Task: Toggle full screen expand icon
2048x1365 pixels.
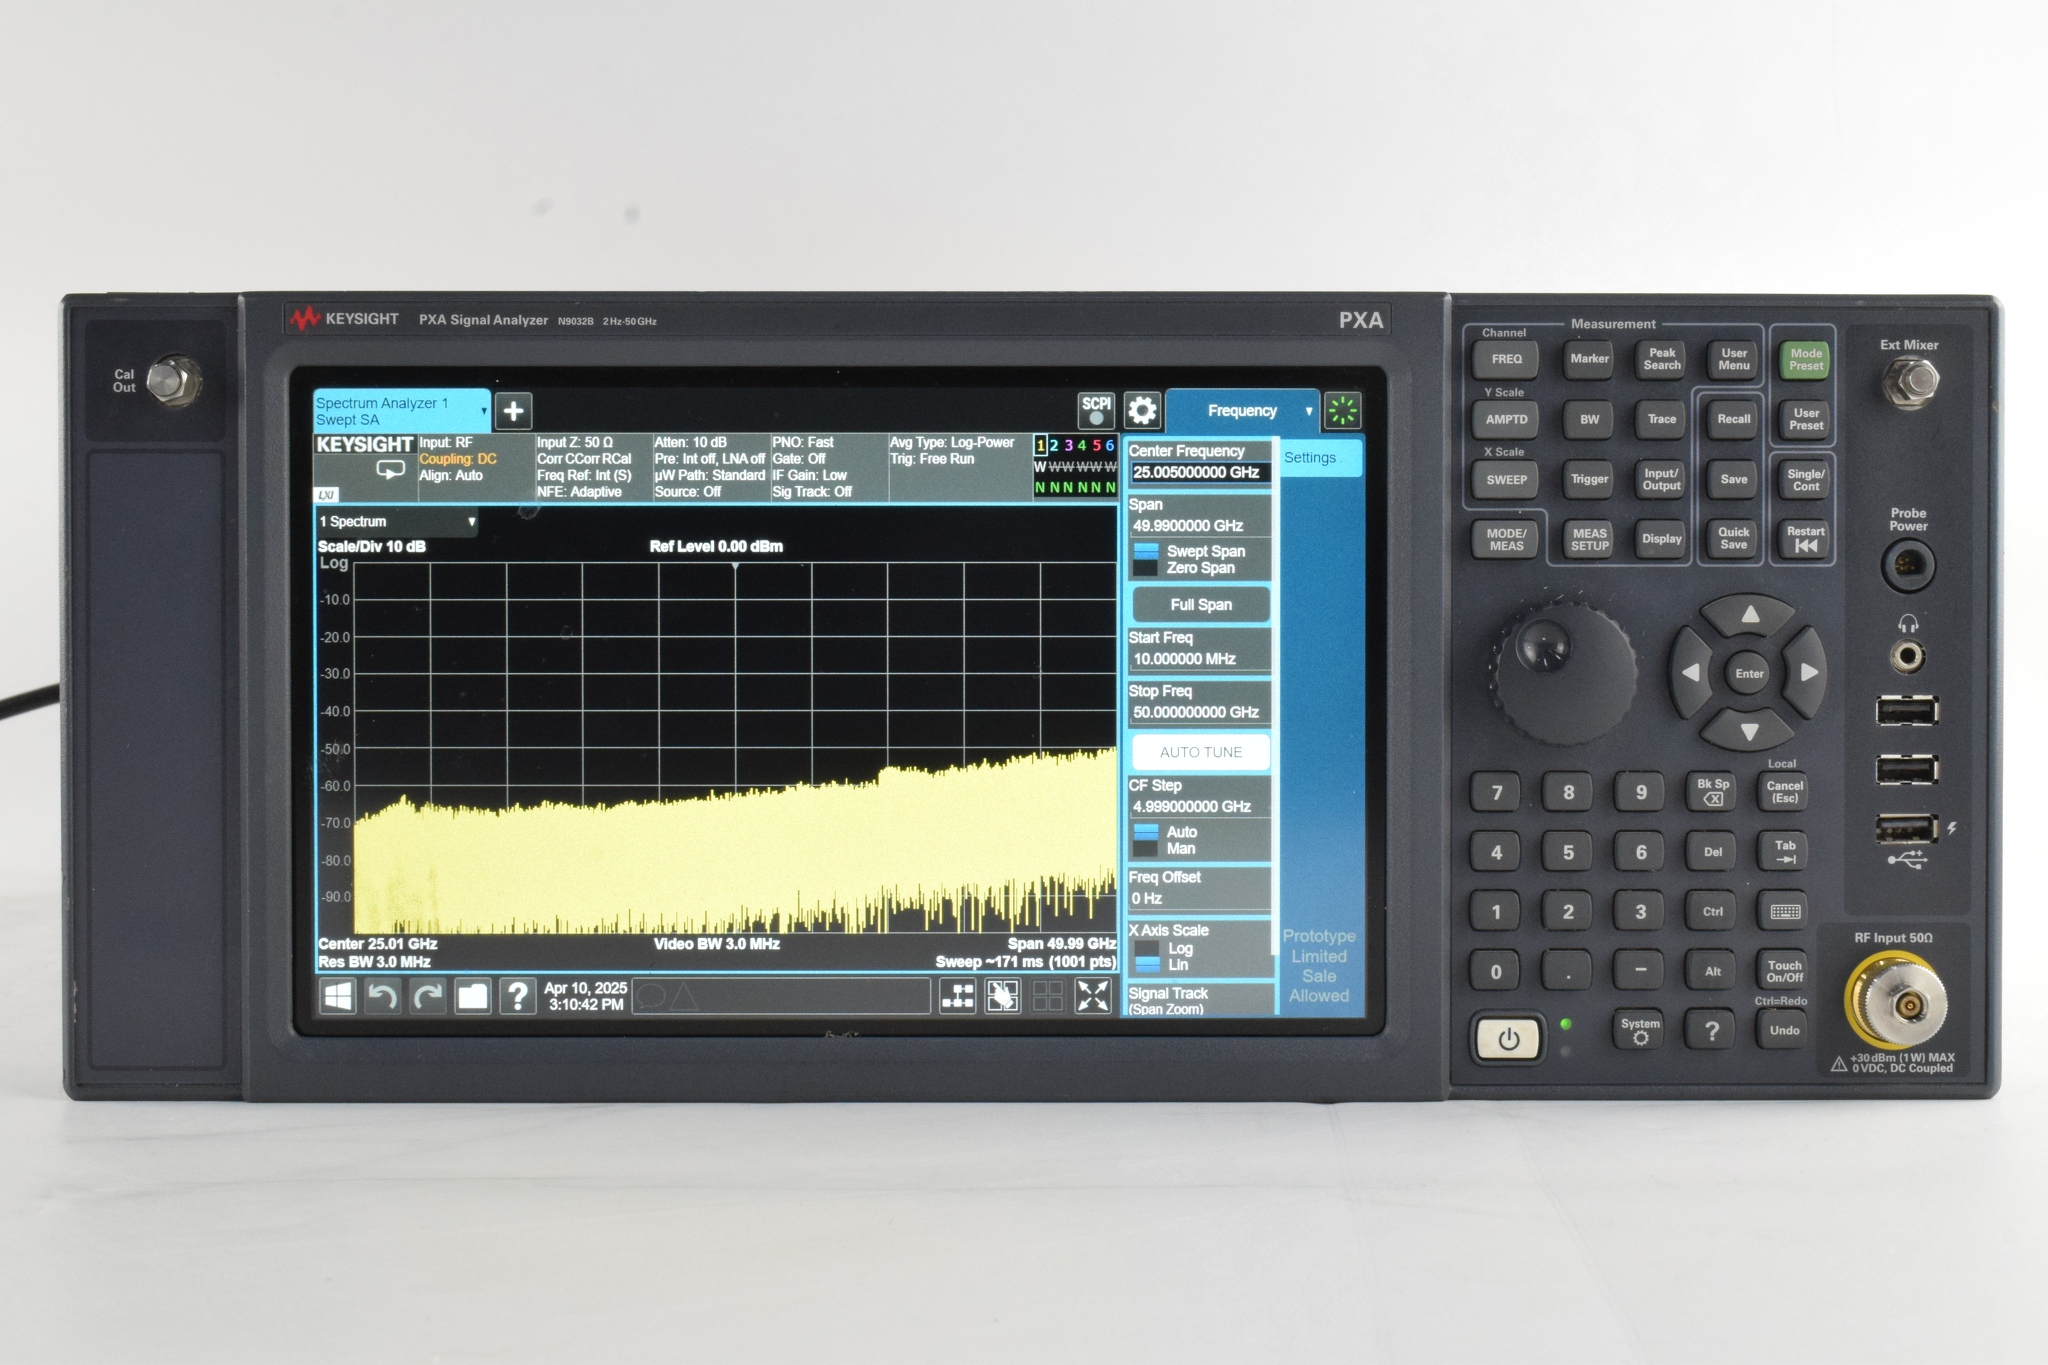Action: [x=1093, y=996]
